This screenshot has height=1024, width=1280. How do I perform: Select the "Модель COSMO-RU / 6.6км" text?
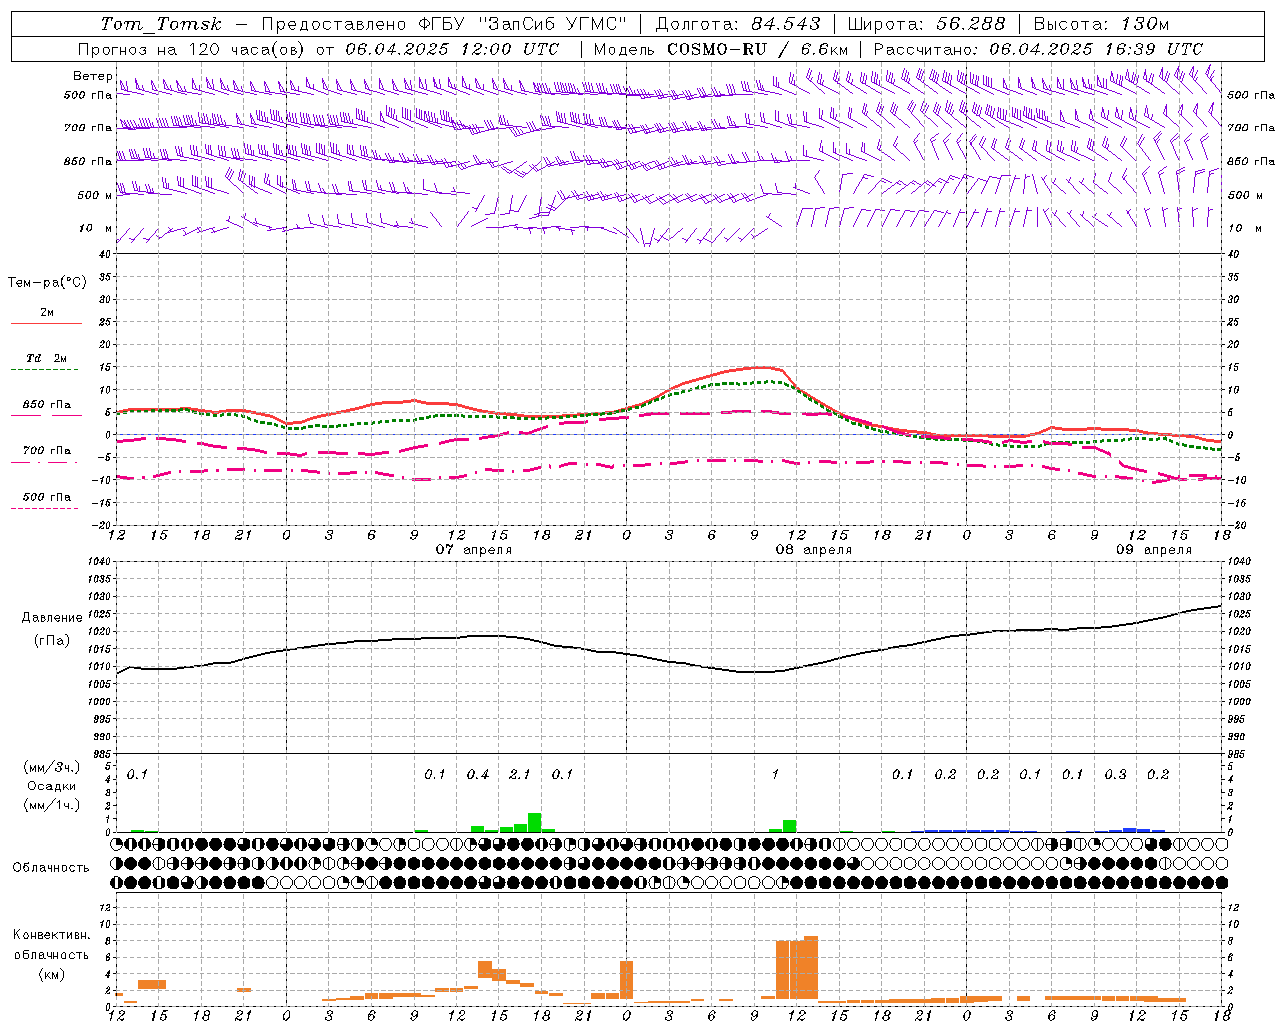pos(721,49)
